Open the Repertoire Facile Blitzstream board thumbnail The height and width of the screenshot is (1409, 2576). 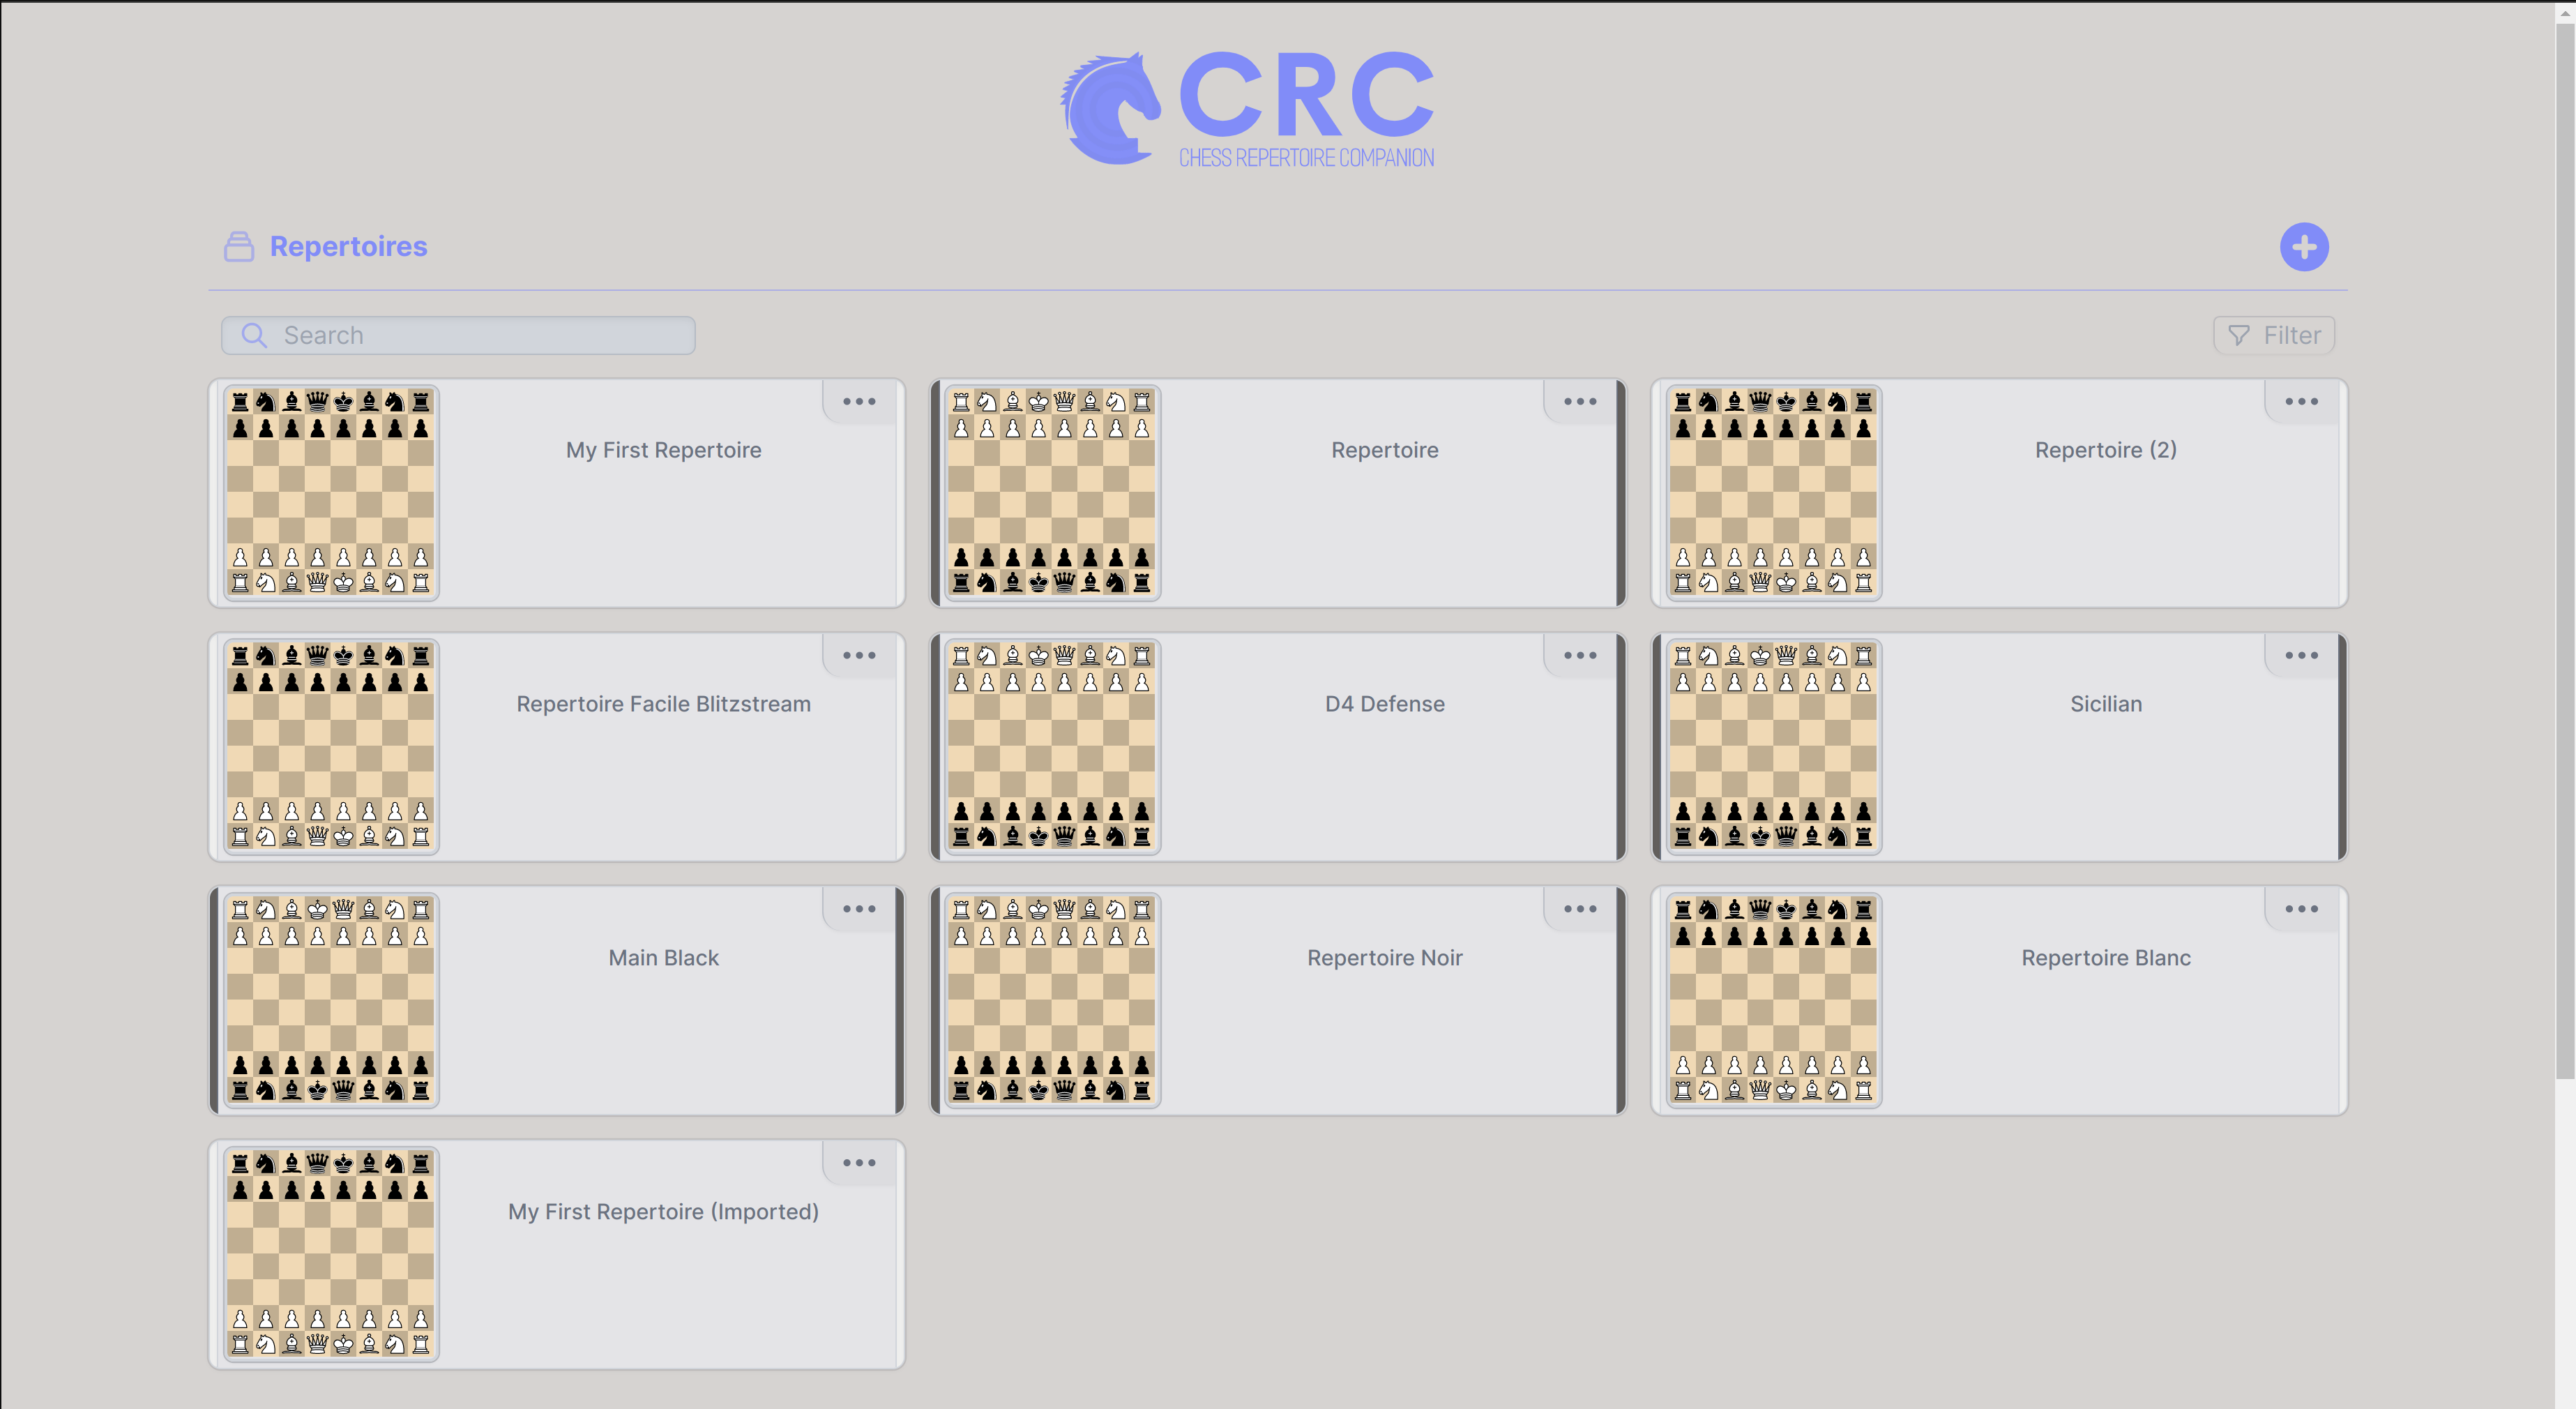(331, 747)
